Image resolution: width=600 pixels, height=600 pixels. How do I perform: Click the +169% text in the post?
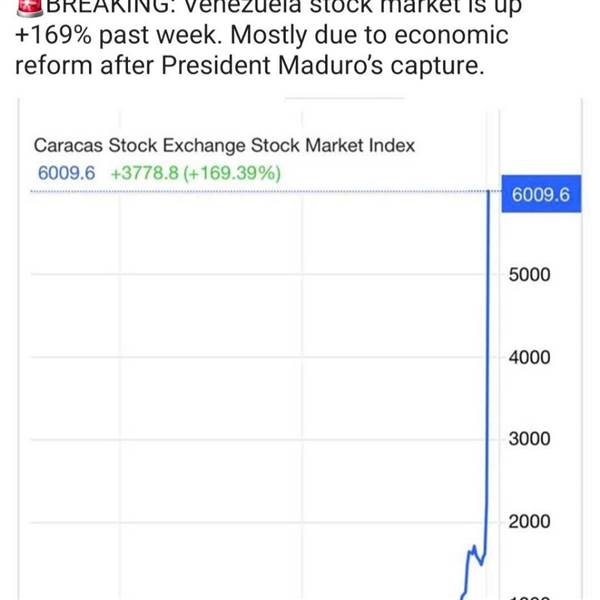53,36
